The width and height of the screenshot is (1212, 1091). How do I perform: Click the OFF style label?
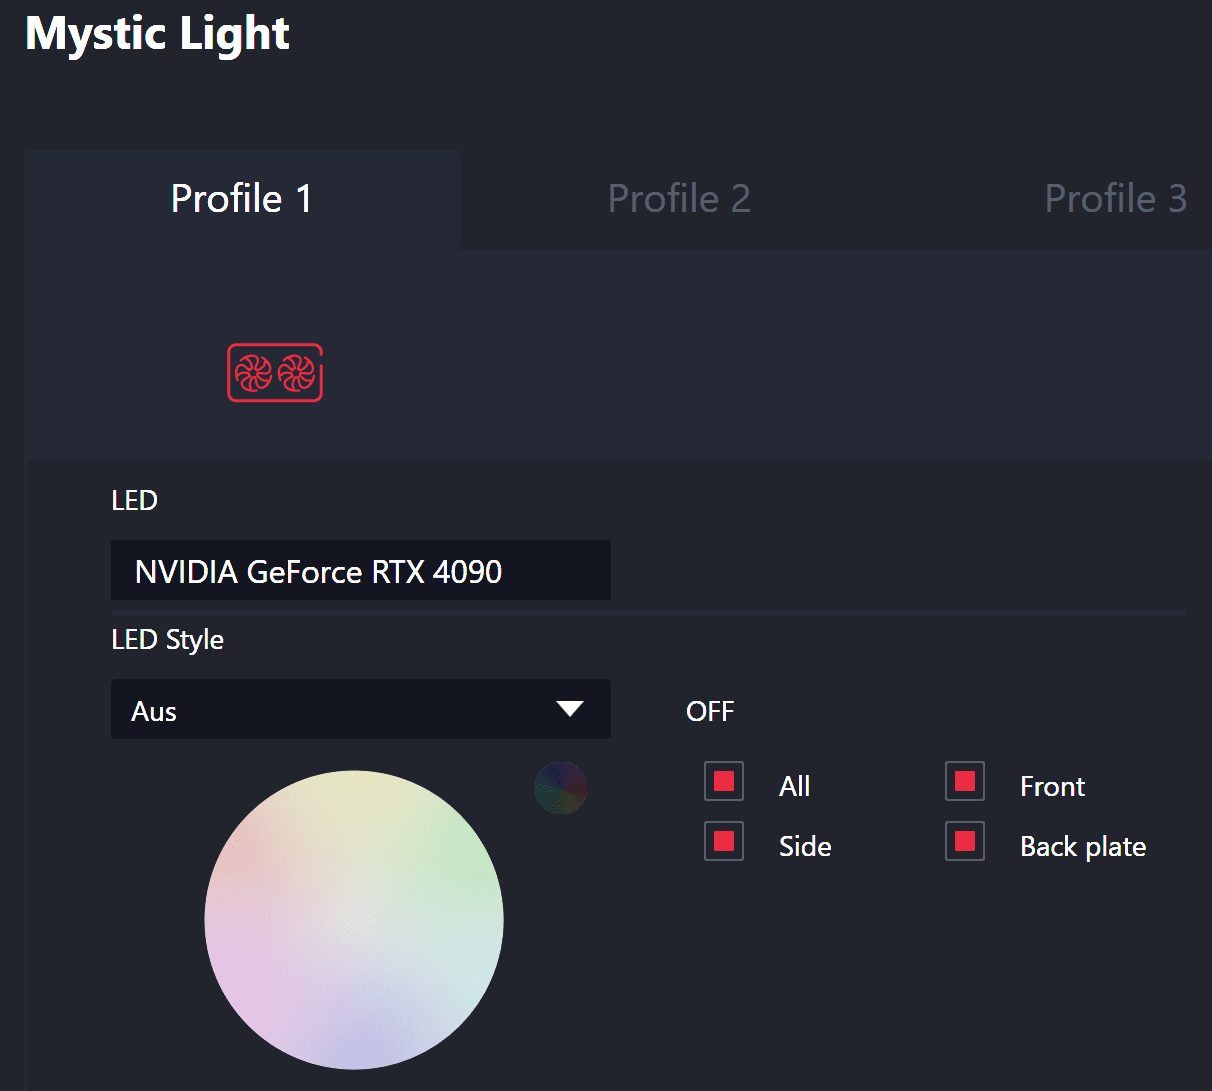[710, 711]
